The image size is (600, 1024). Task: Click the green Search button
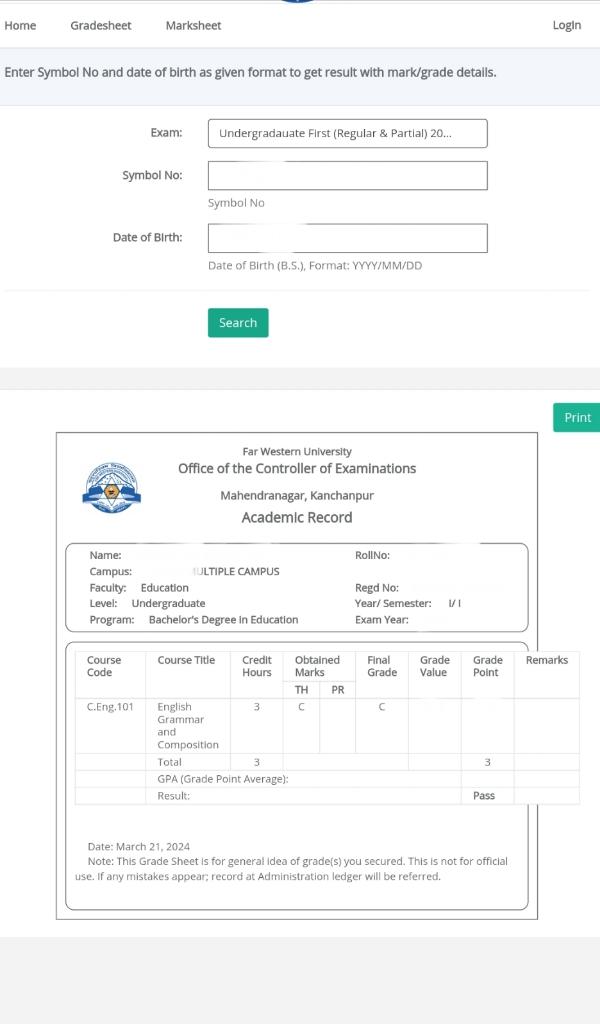pyautogui.click(x=238, y=323)
